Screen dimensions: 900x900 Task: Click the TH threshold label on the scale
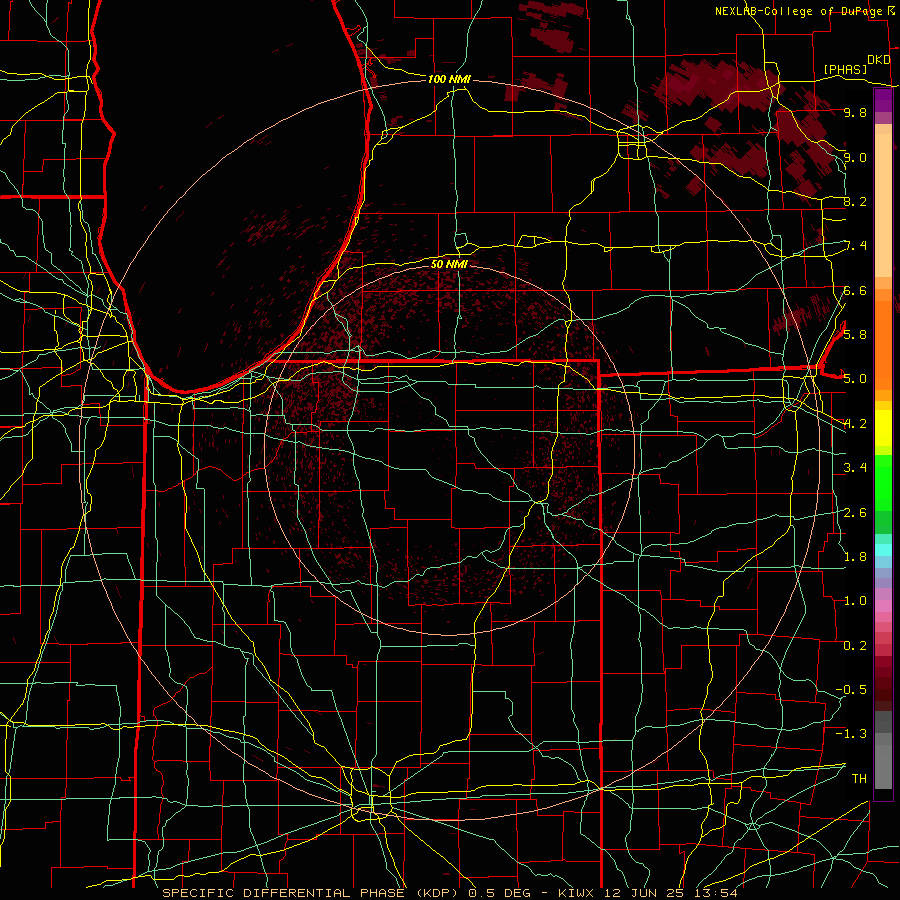(x=859, y=779)
